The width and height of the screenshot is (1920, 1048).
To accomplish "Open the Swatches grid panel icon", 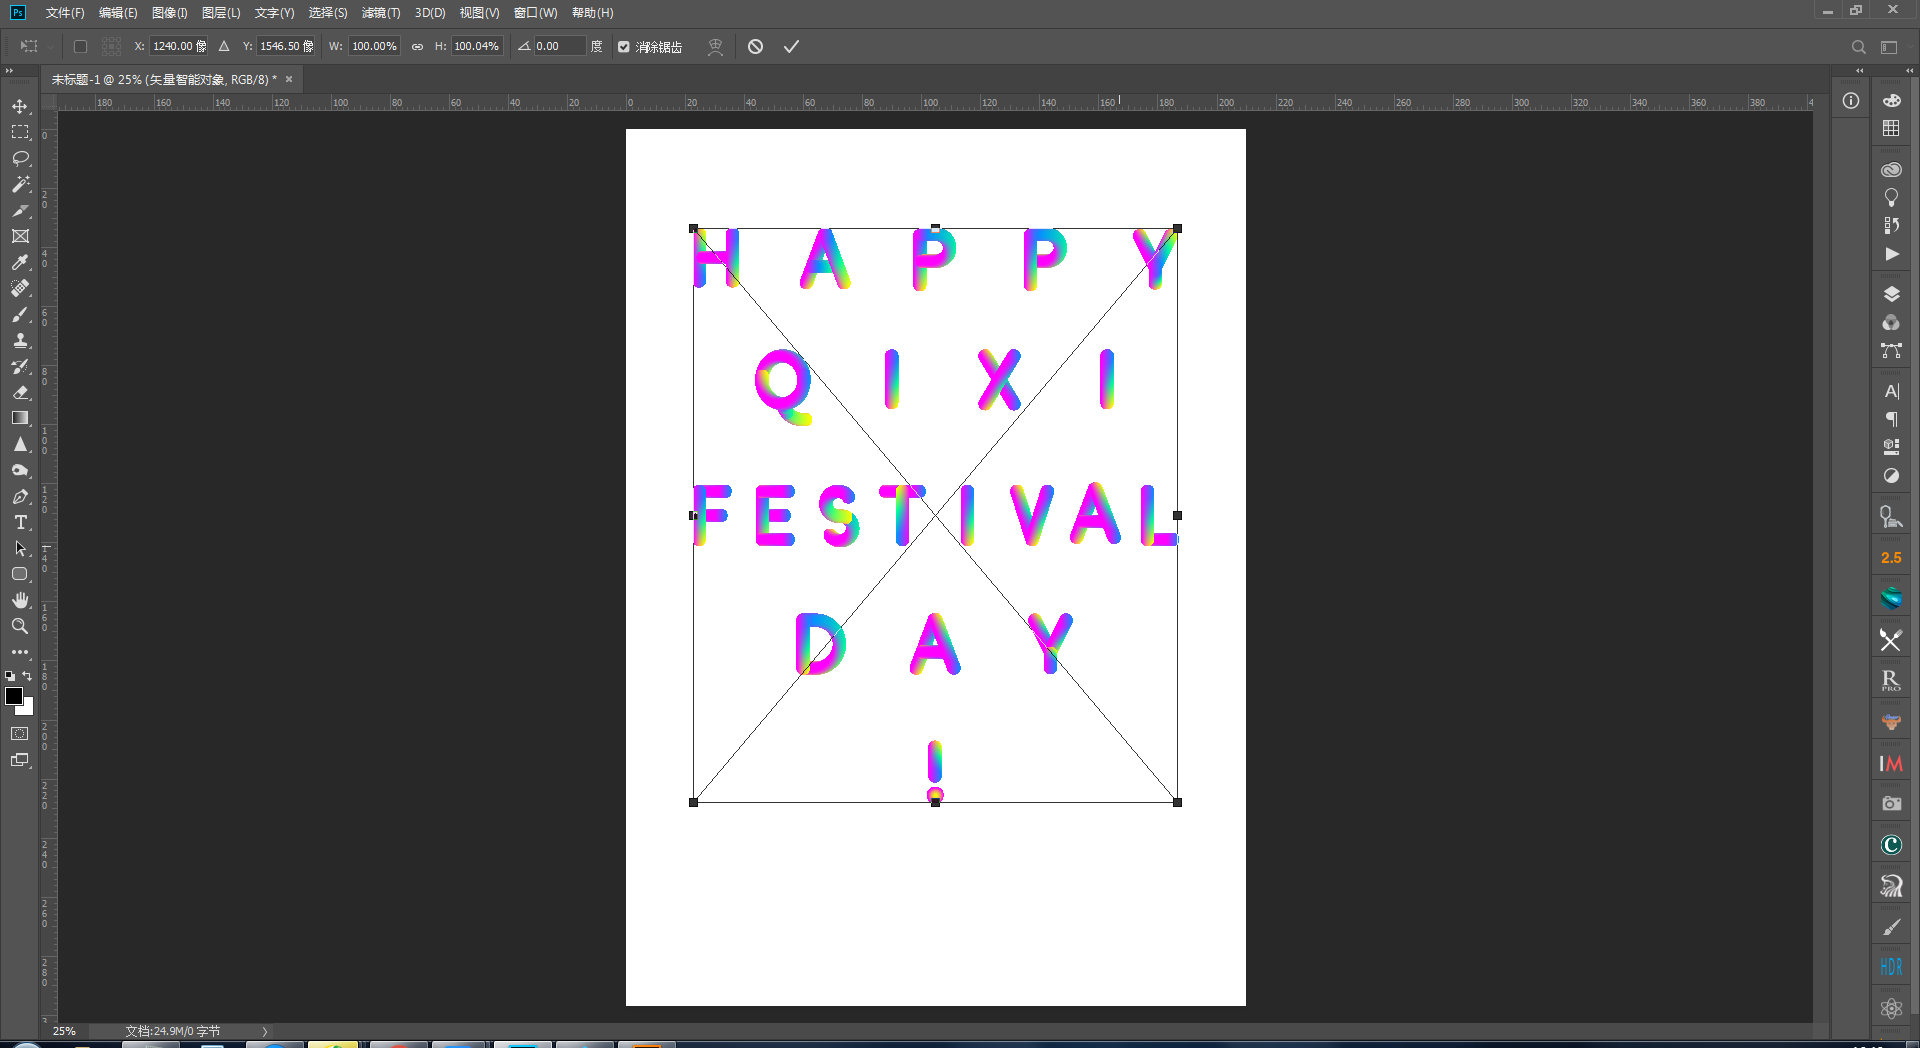I will point(1891,128).
